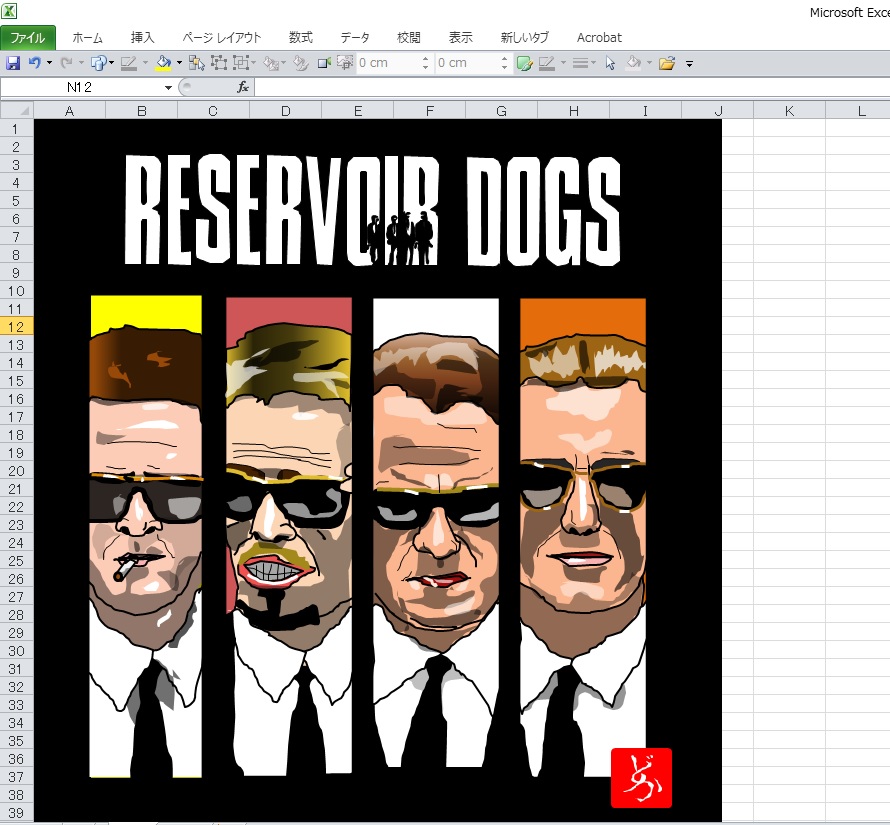Click the width field spinner arrows
The height and width of the screenshot is (825, 890).
(505, 63)
